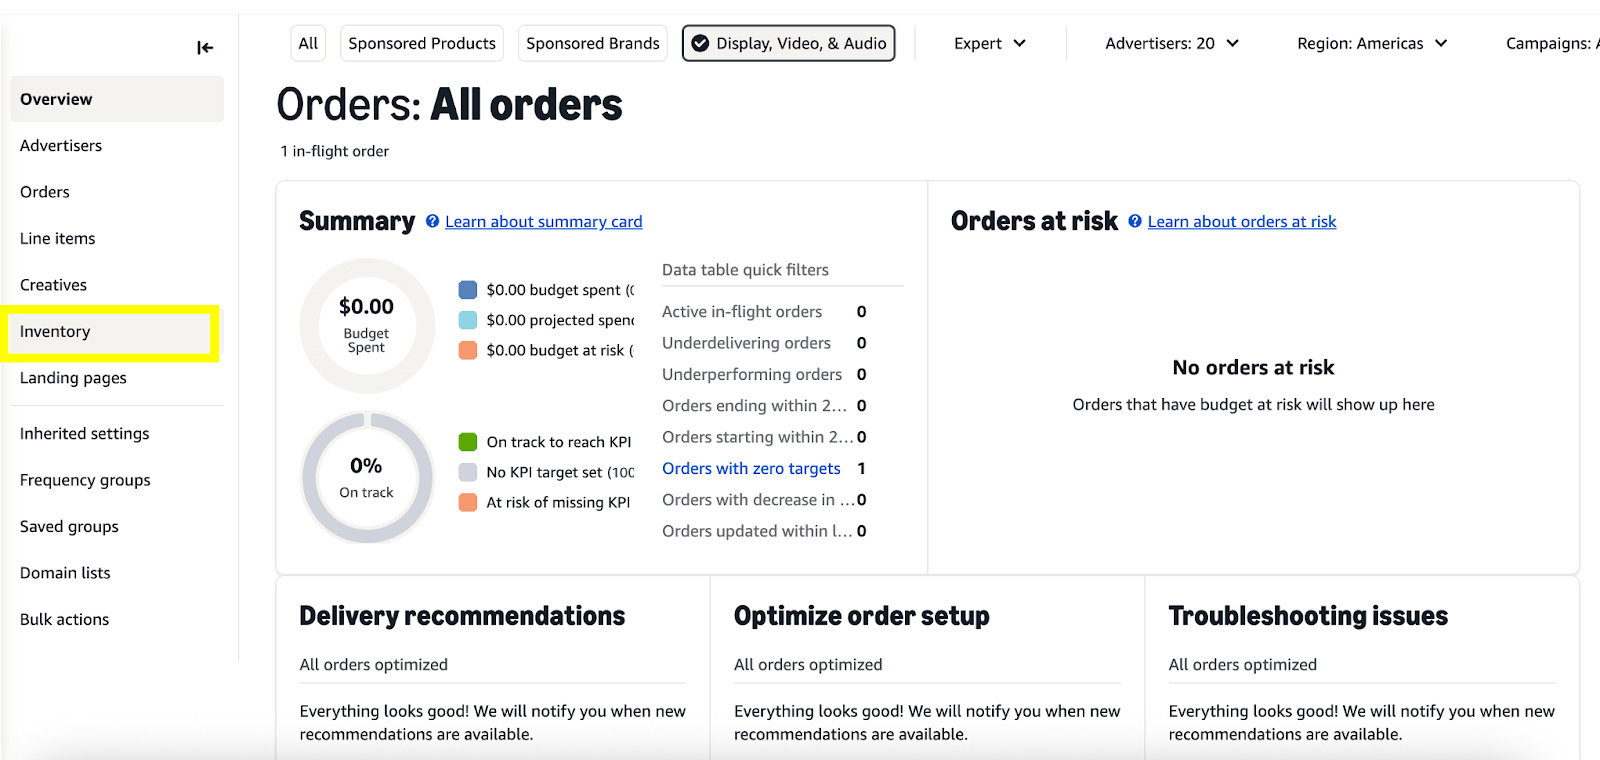Image resolution: width=1600 pixels, height=760 pixels.
Task: Open Learn about orders at risk link
Action: point(1242,222)
